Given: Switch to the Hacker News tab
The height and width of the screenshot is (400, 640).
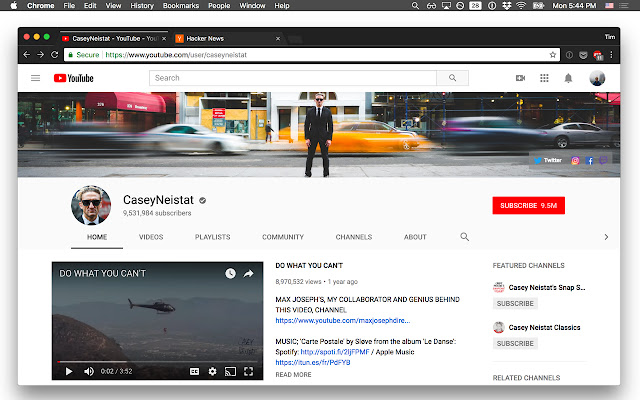Looking at the screenshot, I should point(227,38).
